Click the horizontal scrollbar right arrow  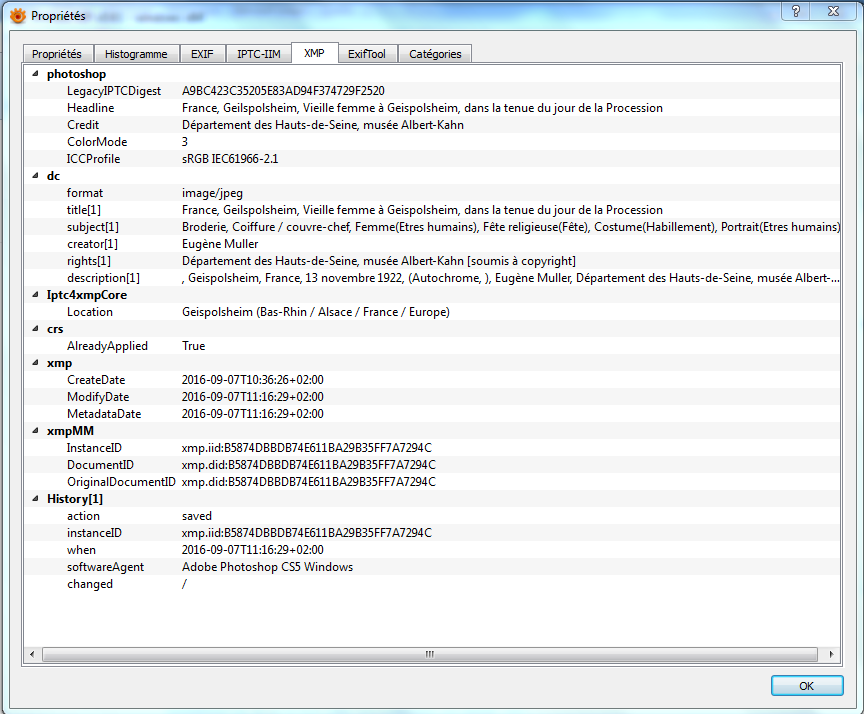click(832, 654)
